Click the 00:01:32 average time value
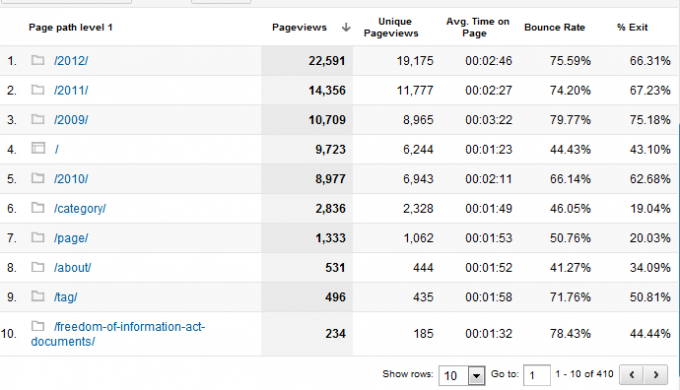The image size is (680, 390). click(489, 334)
